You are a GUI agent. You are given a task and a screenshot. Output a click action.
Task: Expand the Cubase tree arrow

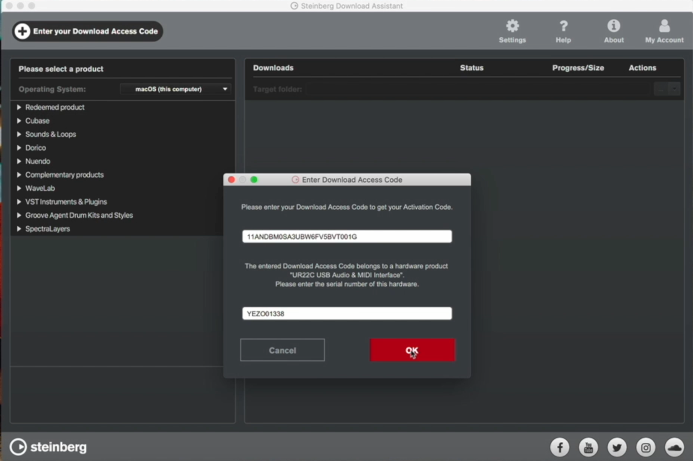19,121
